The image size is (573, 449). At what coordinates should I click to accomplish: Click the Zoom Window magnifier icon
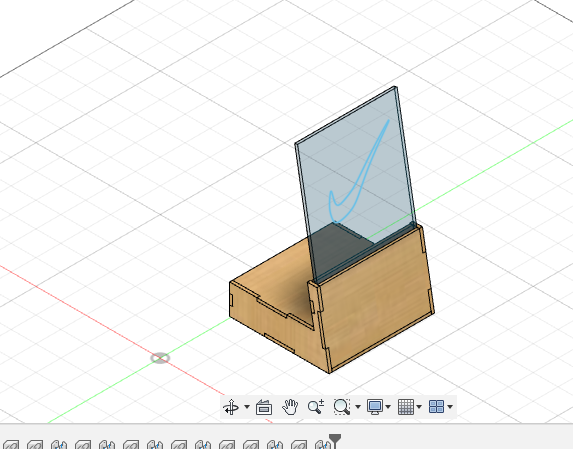pyautogui.click(x=342, y=407)
